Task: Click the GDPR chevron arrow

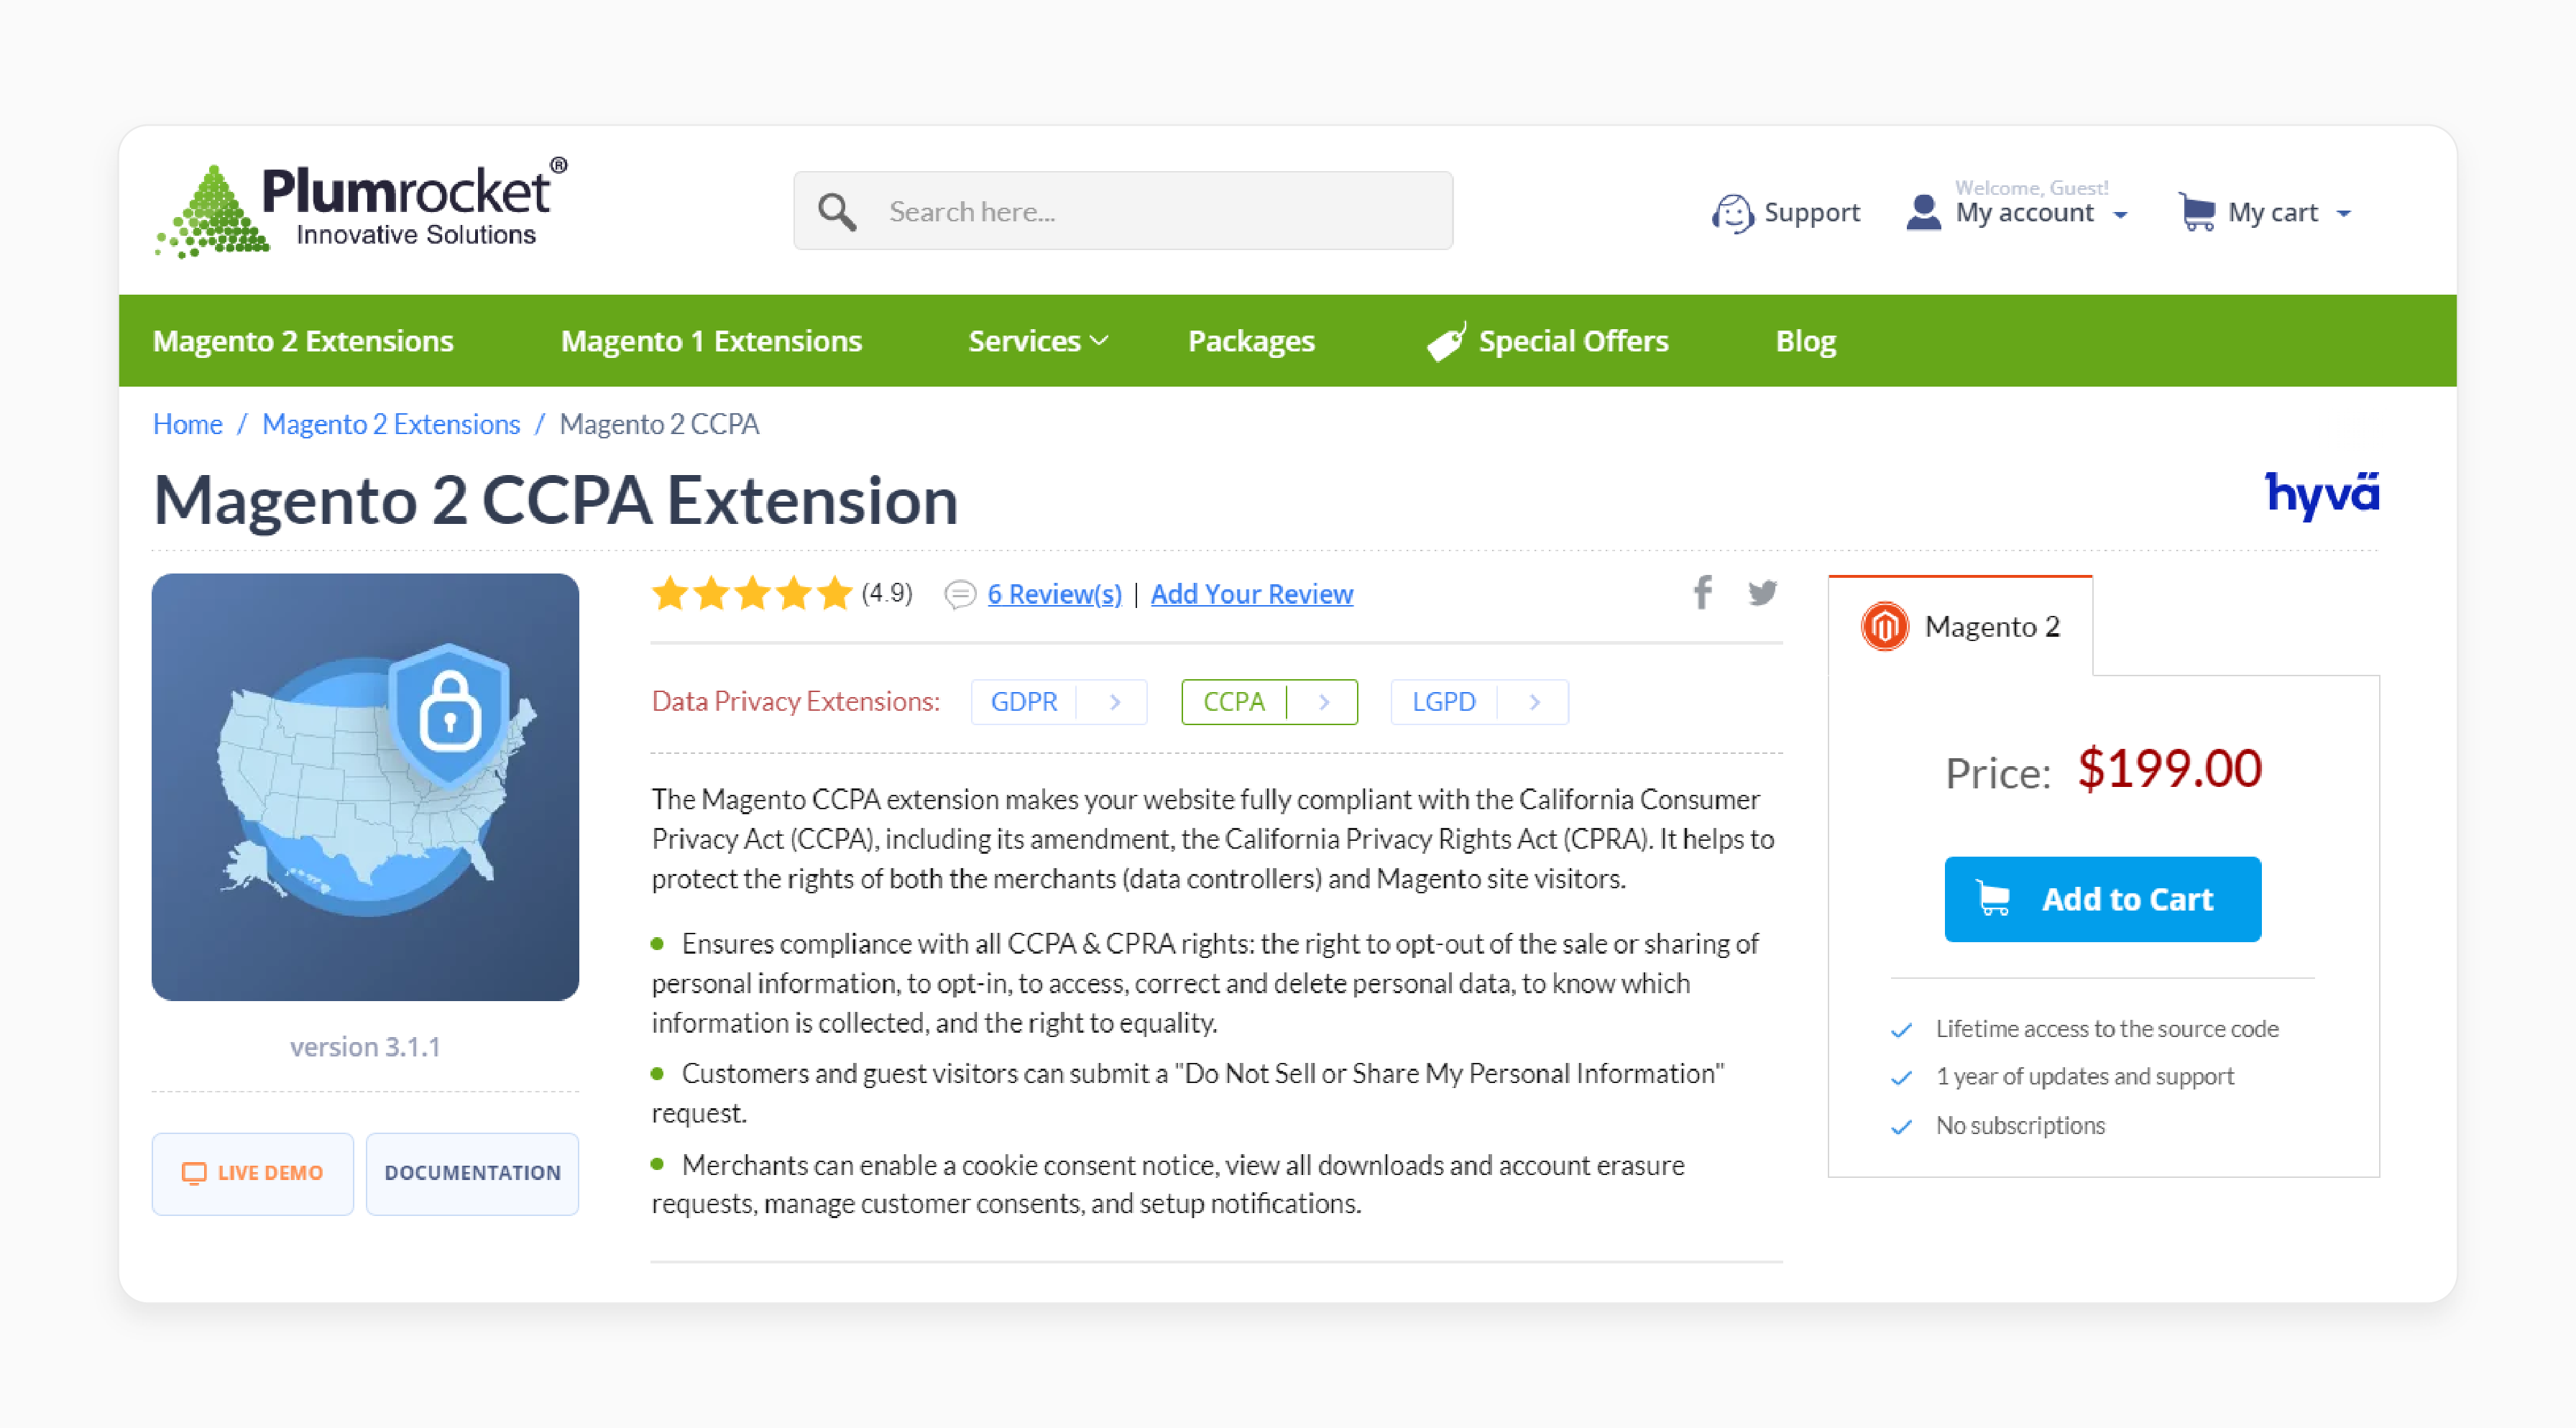Action: click(1114, 702)
